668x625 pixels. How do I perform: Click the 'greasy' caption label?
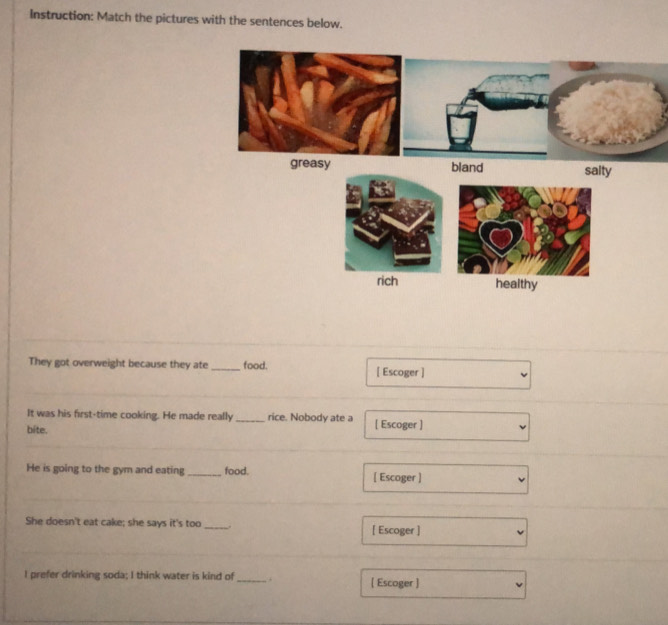310,163
